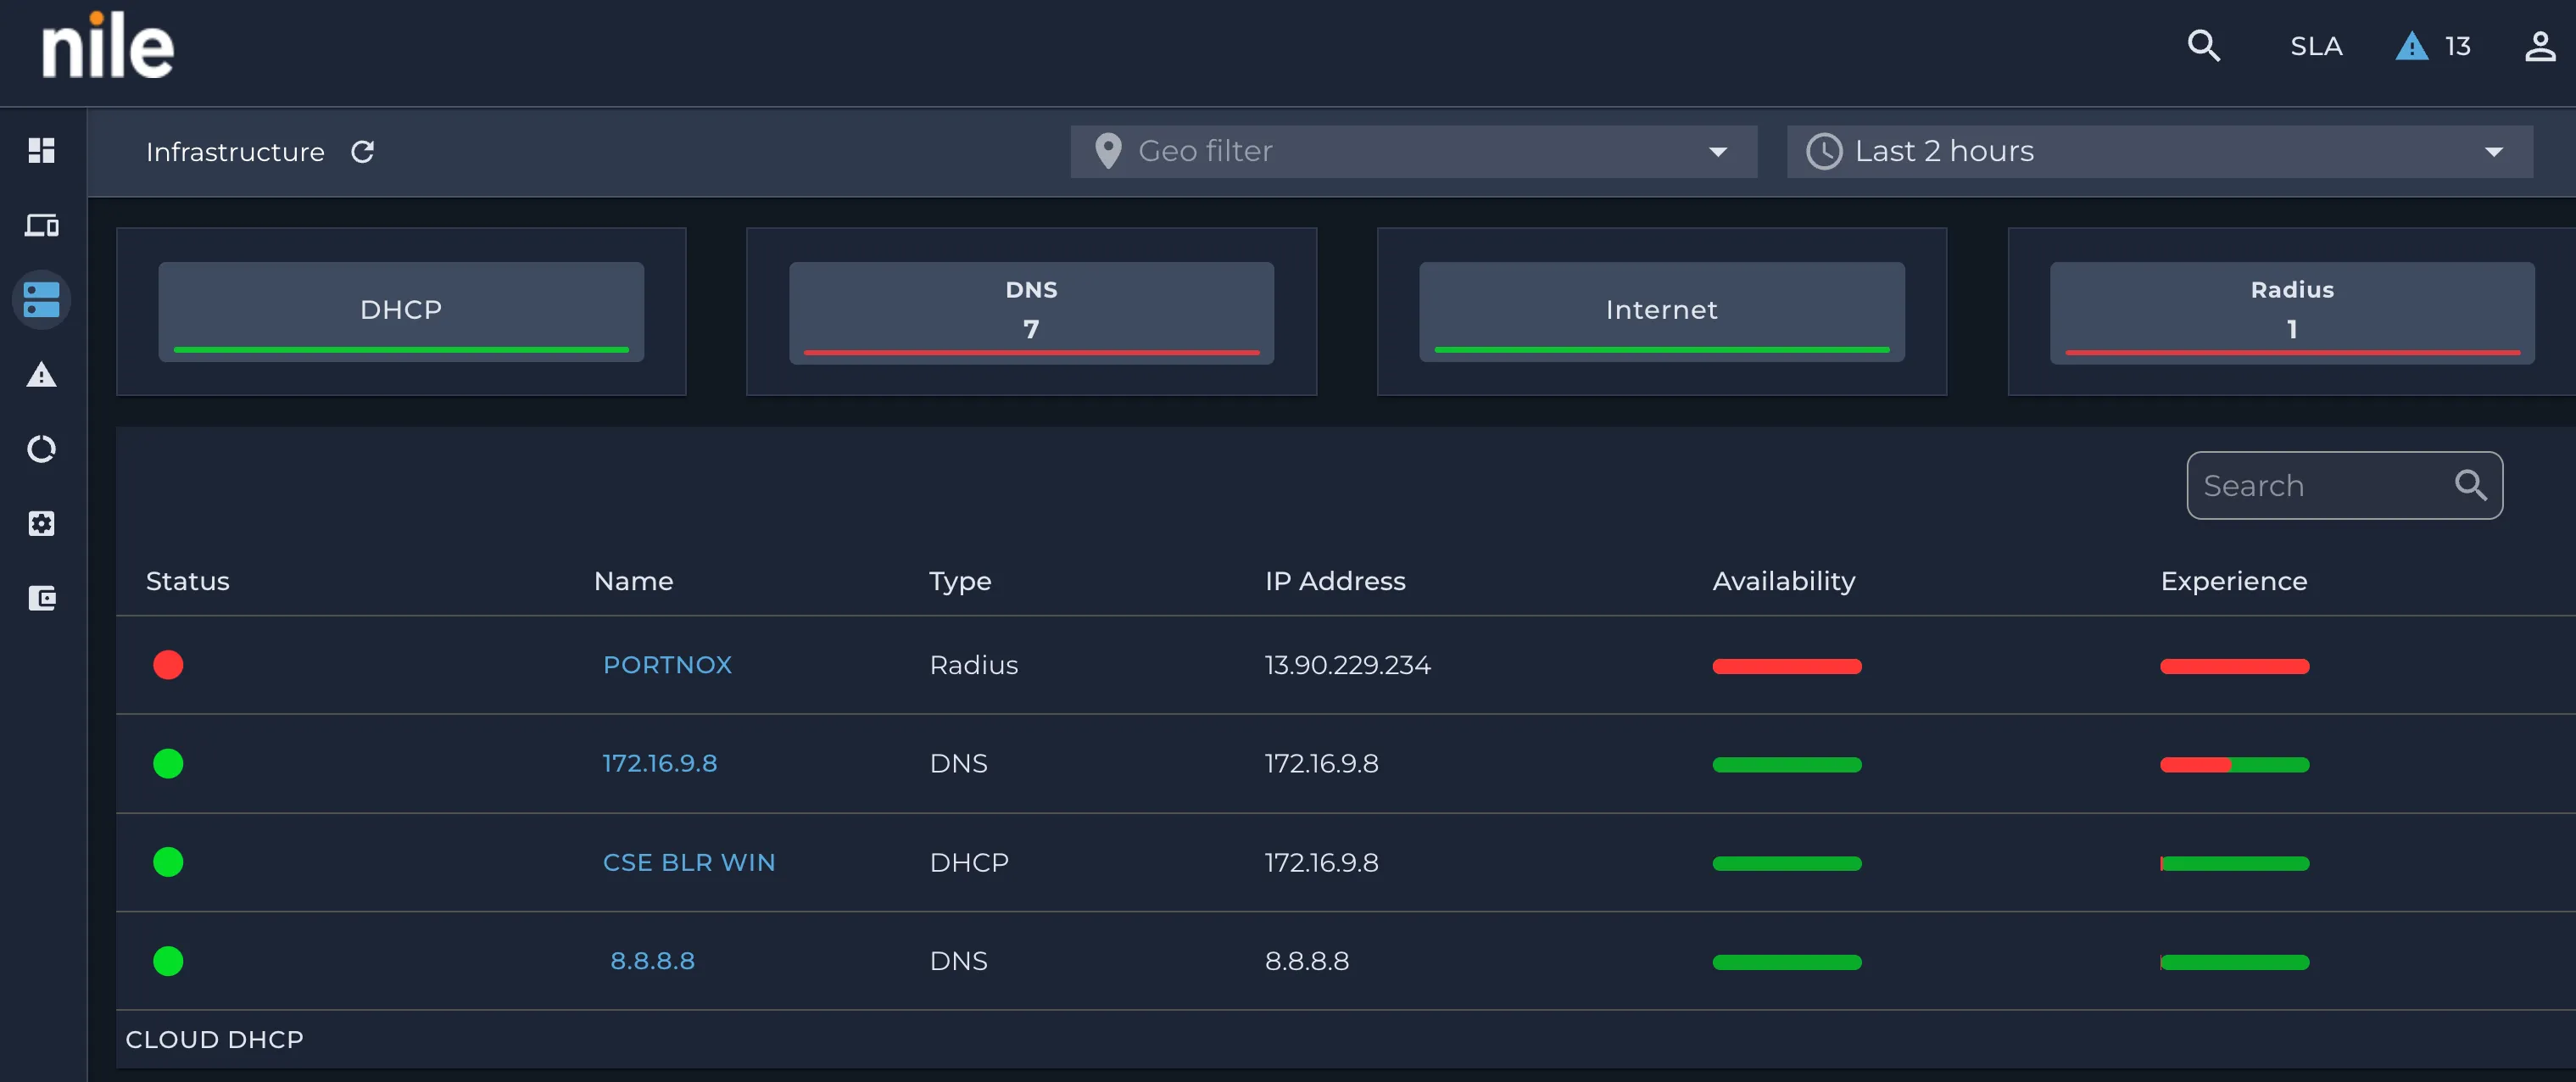Open the circular ring icon in sidebar
The height and width of the screenshot is (1082, 2576).
pyautogui.click(x=41, y=449)
